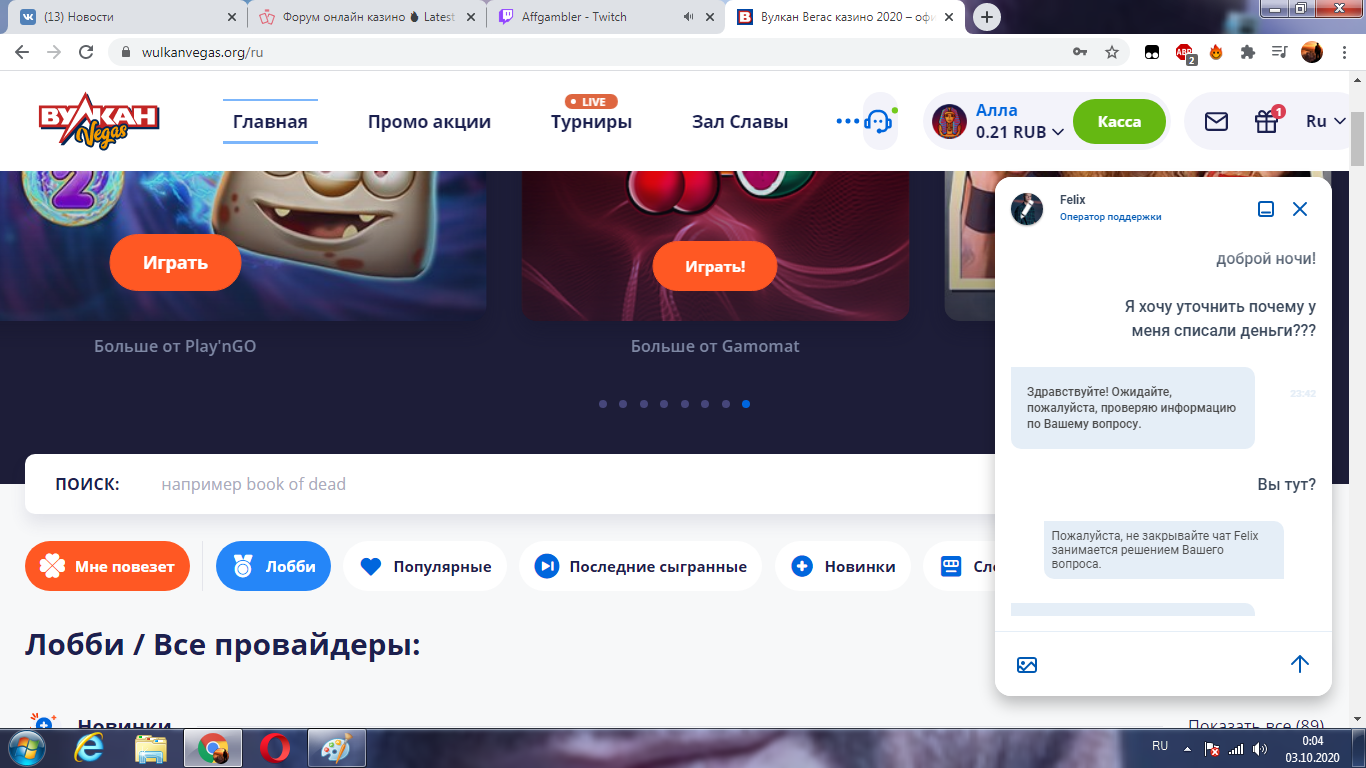Open a new browser tab
The image size is (1366, 768).
tap(987, 17)
